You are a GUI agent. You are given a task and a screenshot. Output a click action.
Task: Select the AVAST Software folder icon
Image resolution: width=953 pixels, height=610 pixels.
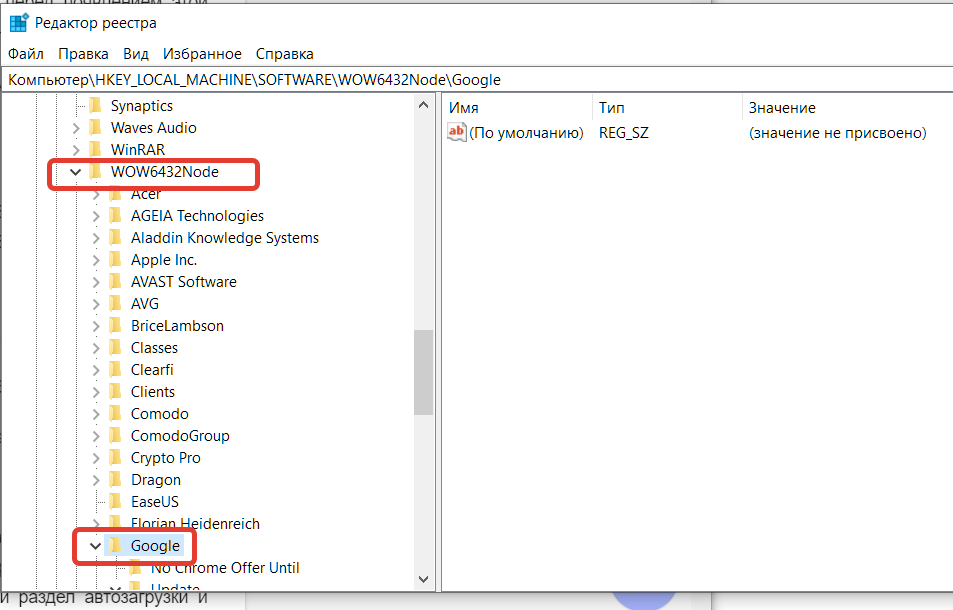point(115,281)
